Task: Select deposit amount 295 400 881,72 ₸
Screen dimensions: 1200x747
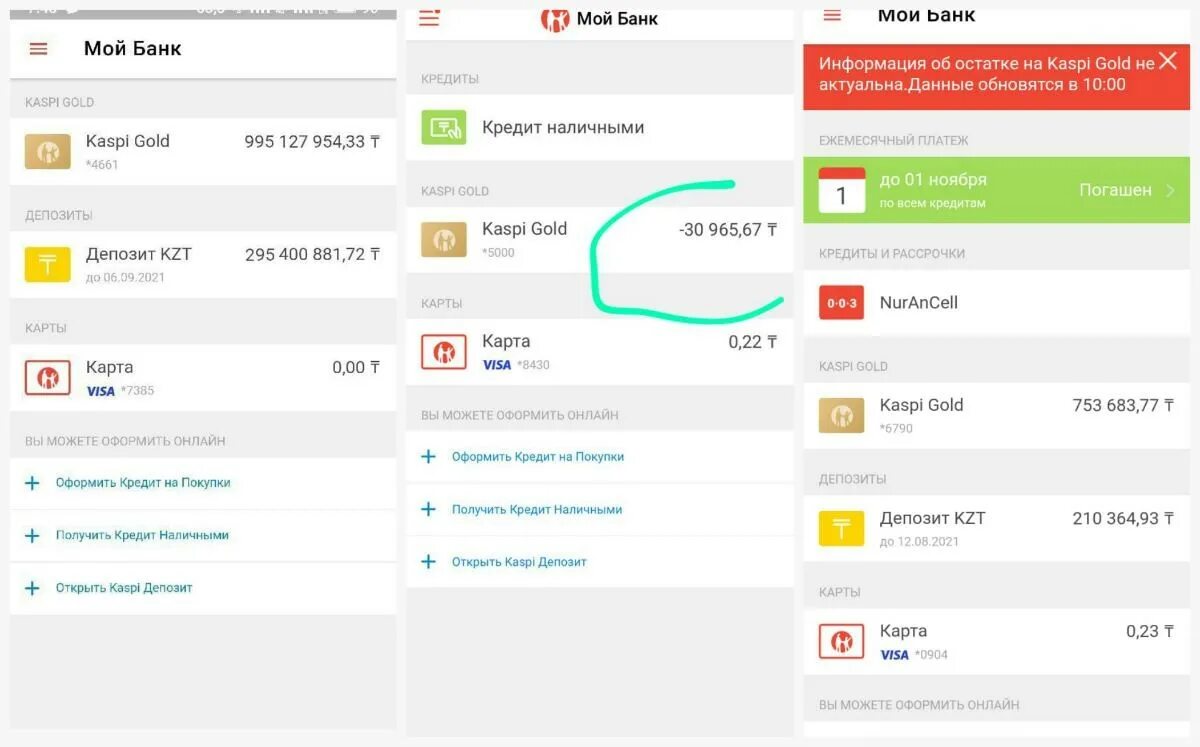Action: point(312,255)
